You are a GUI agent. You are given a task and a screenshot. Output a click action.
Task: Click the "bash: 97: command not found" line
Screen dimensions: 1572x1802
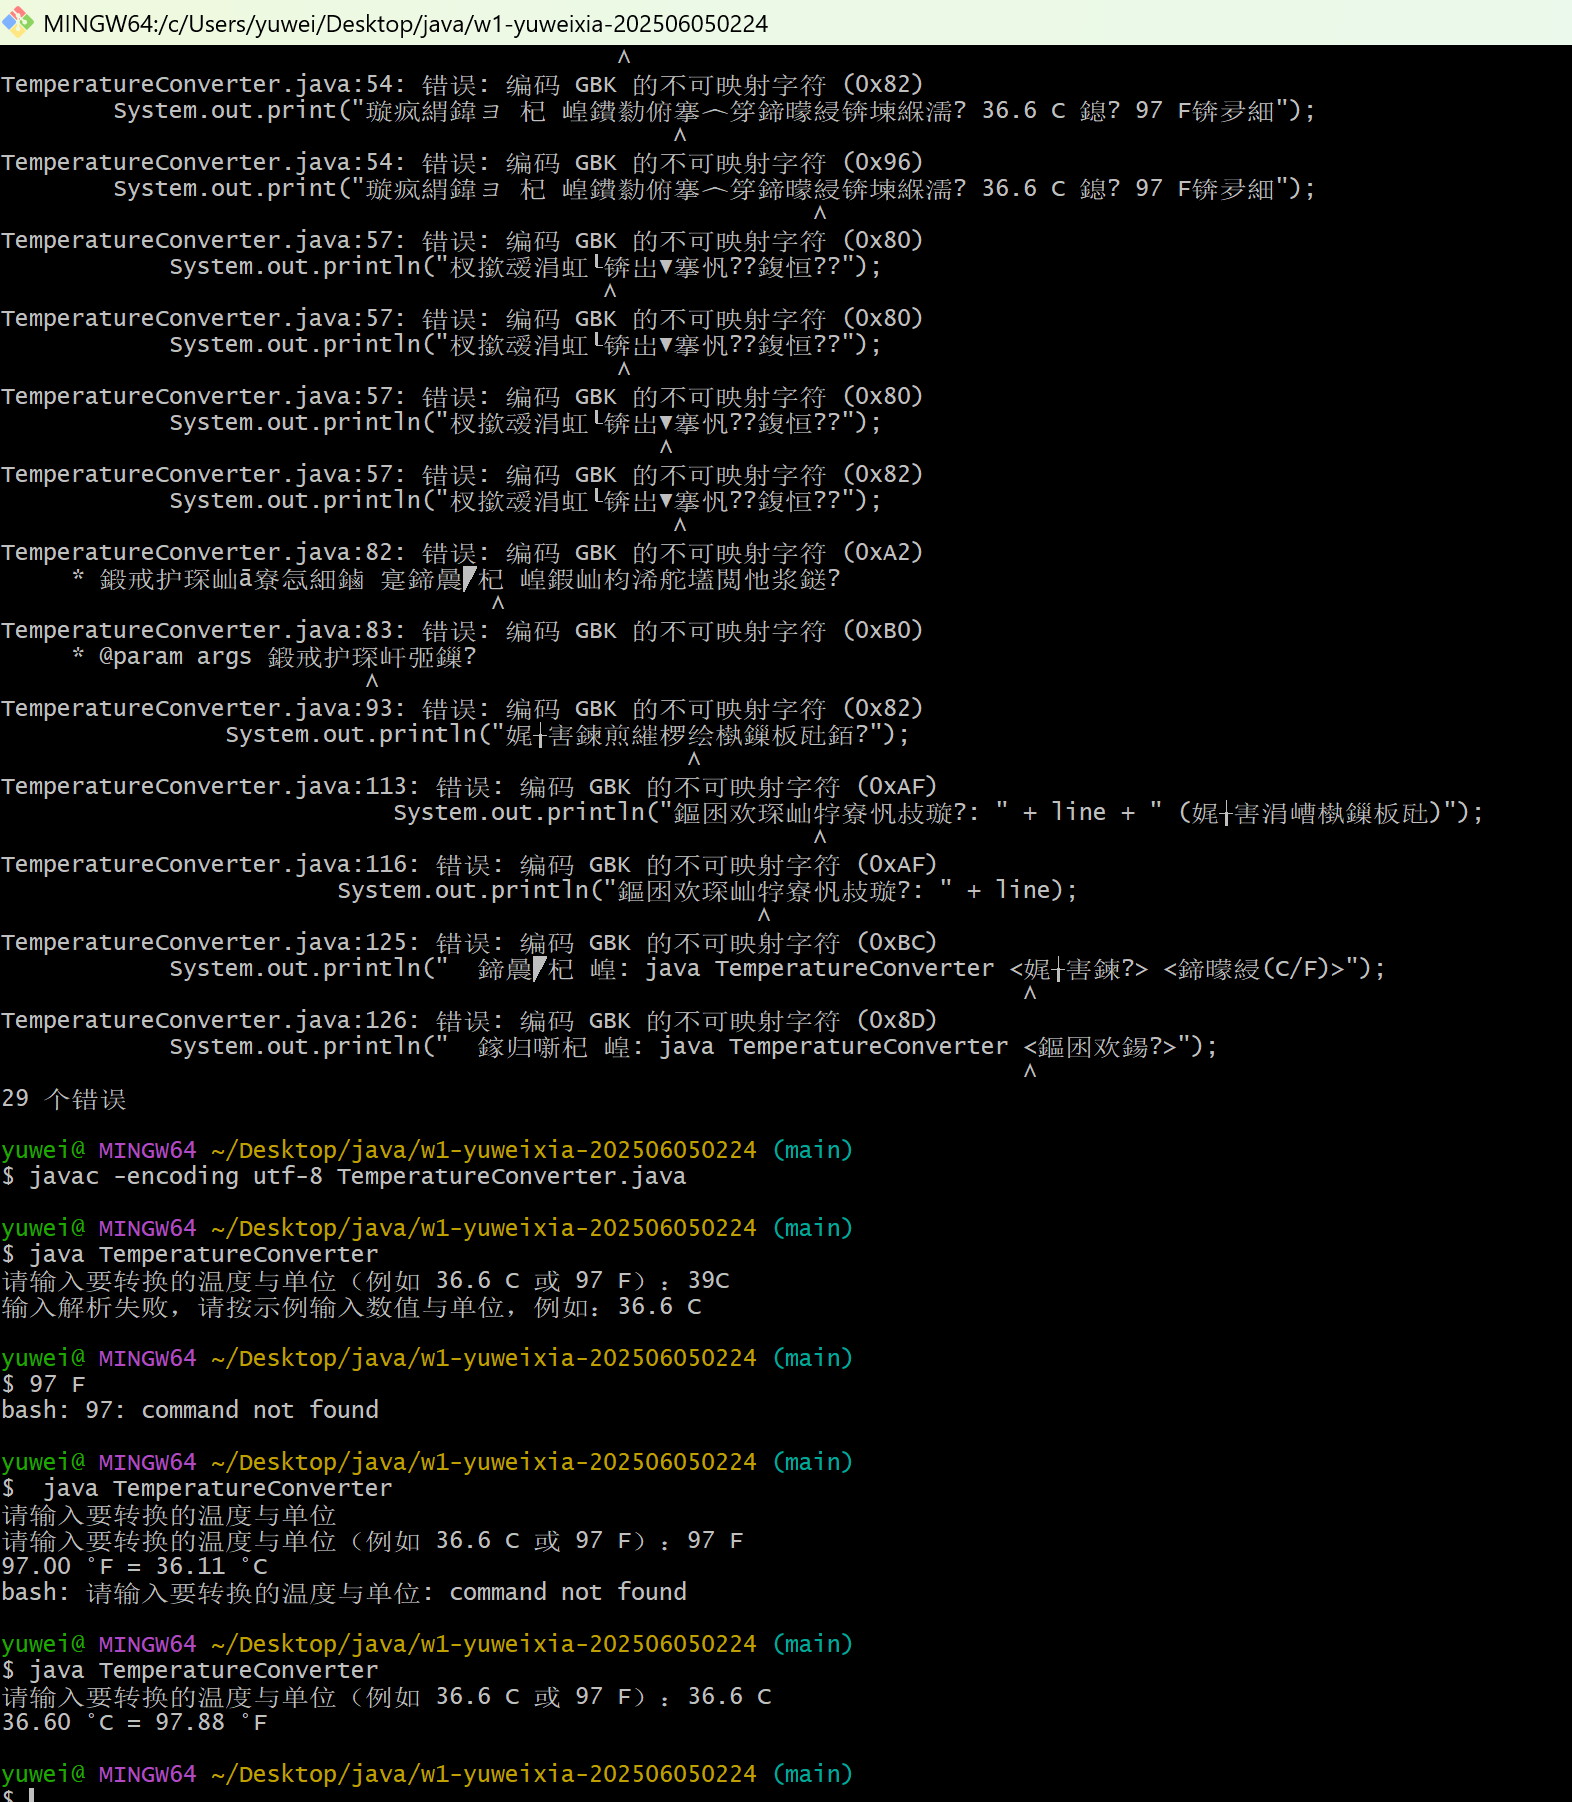point(190,1410)
